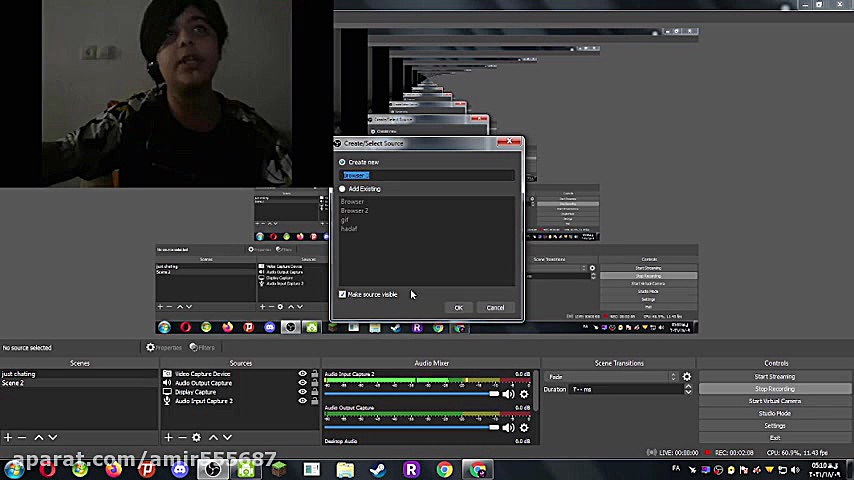This screenshot has height=480, width=854.
Task: Decrease transition Duration with down stepper
Action: tap(688, 392)
